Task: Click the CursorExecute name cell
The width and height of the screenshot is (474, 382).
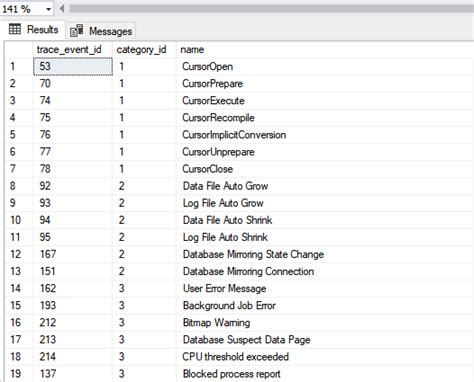Action: pos(325,101)
